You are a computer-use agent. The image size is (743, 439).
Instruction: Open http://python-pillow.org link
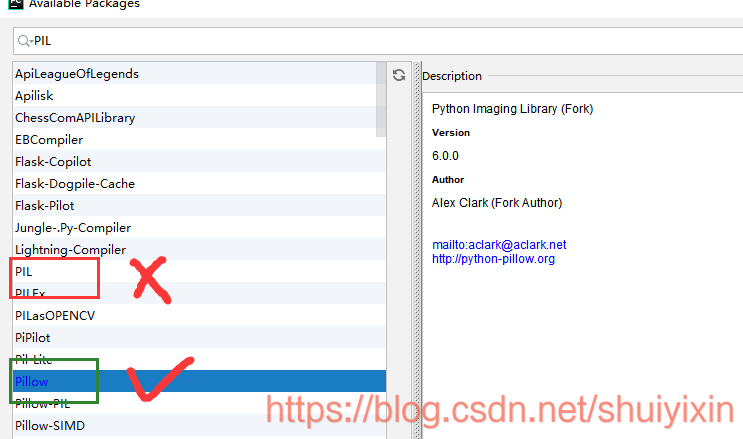[x=493, y=259]
